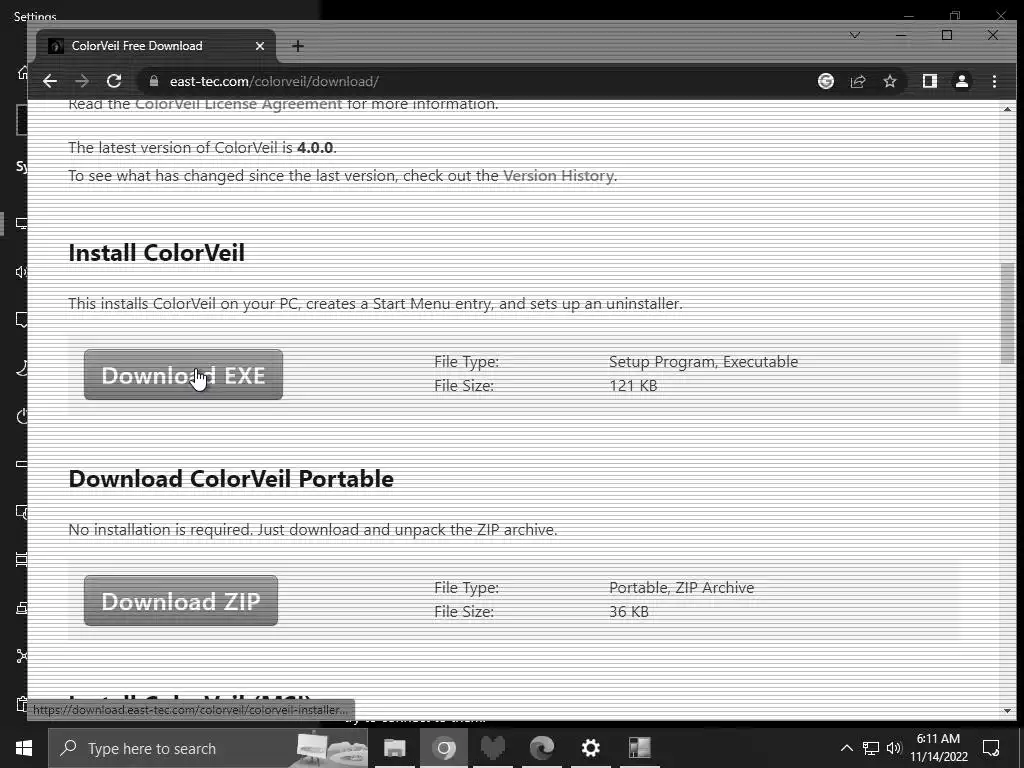Open Chrome's three-dot menu

tap(994, 81)
